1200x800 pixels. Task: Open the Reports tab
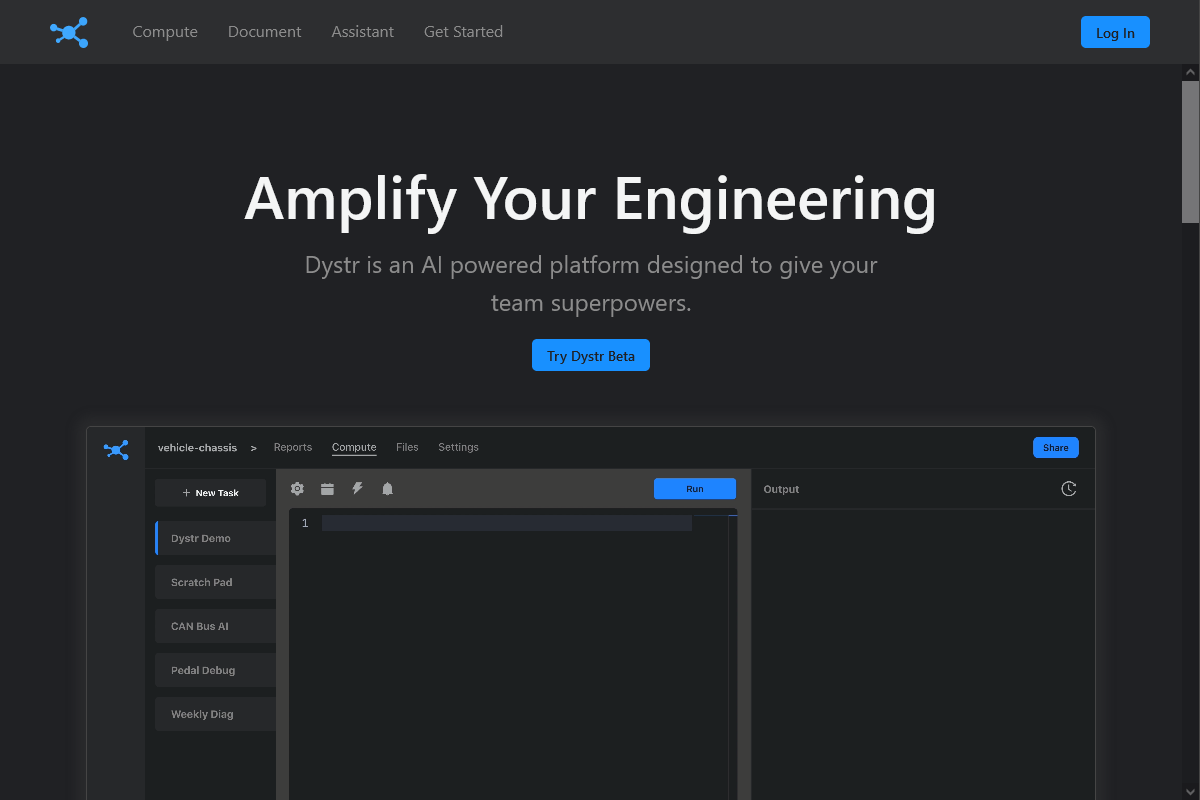click(293, 447)
